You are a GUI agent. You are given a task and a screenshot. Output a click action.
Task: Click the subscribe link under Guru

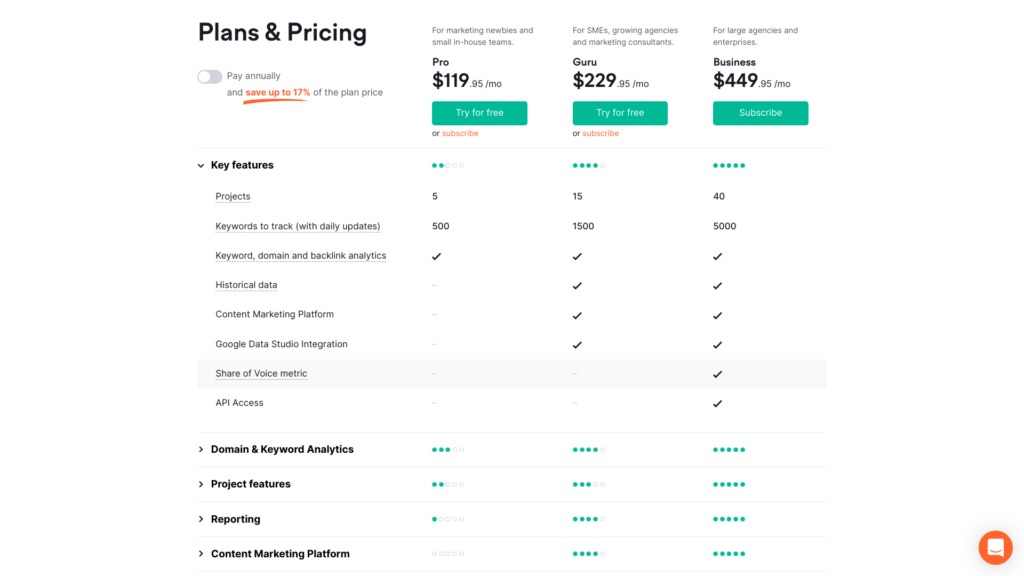(600, 133)
